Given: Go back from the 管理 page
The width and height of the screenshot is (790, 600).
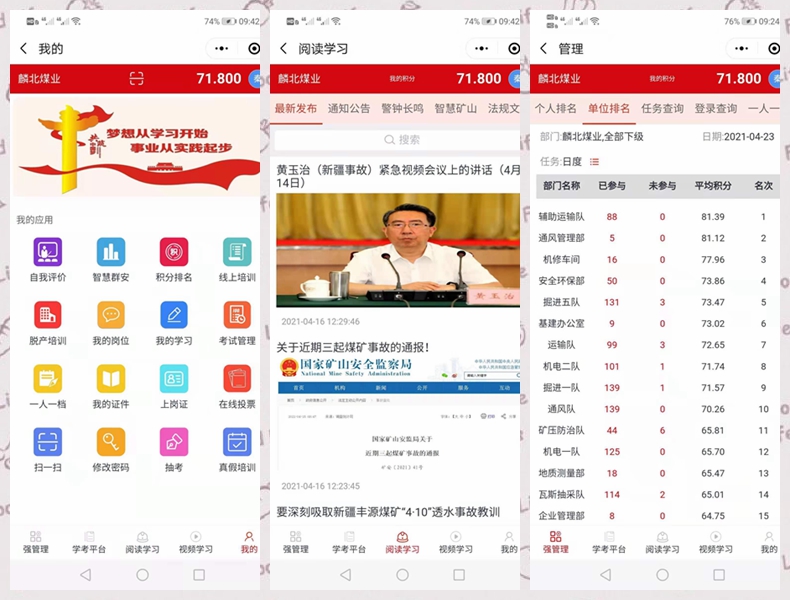Looking at the screenshot, I should [543, 49].
